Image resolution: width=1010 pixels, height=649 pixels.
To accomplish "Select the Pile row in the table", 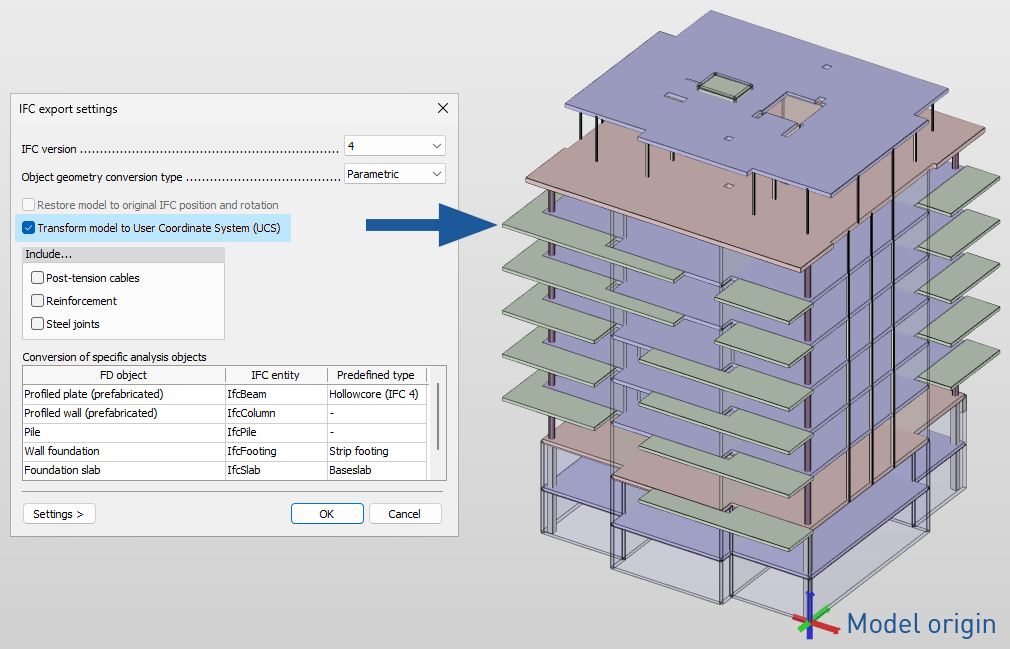I will coord(120,432).
